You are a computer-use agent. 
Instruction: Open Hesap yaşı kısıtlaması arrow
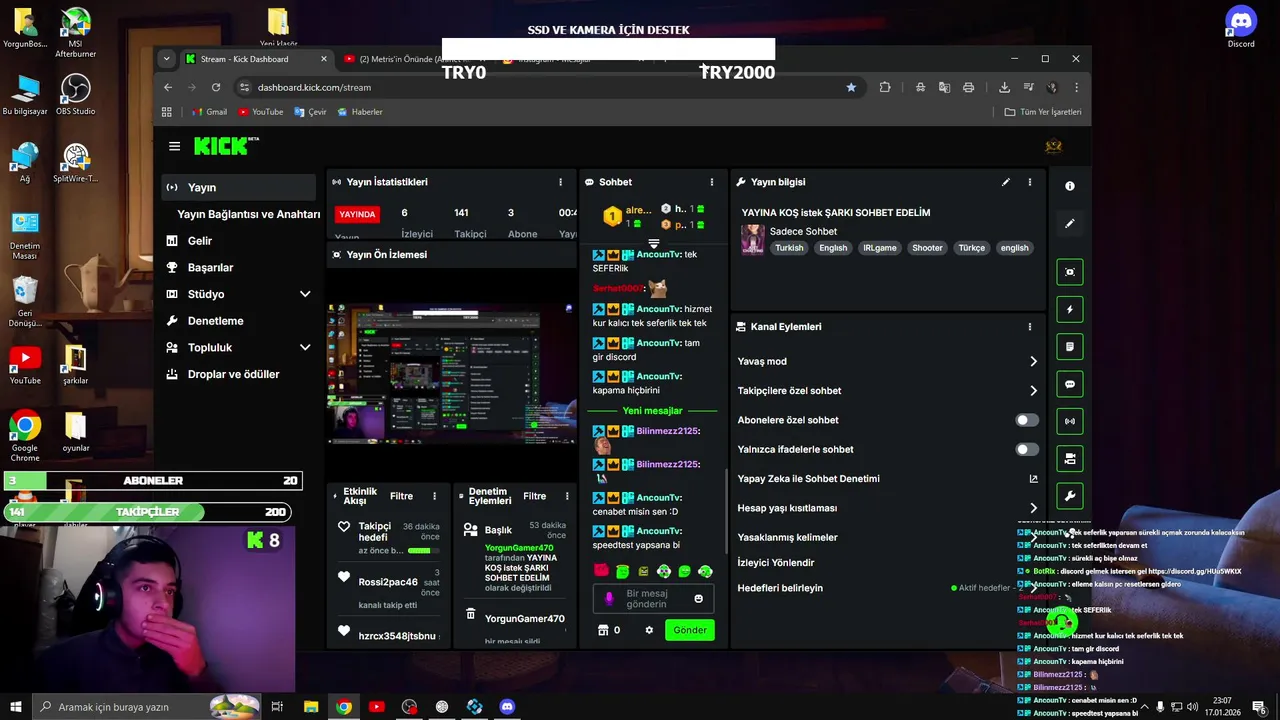click(x=1033, y=508)
